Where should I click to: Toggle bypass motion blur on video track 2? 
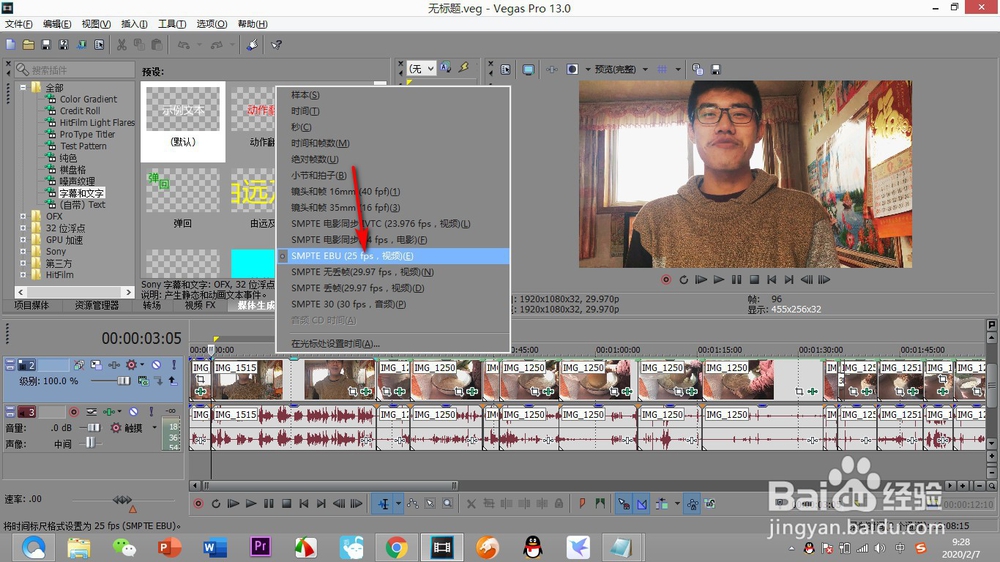pyautogui.click(x=78, y=365)
